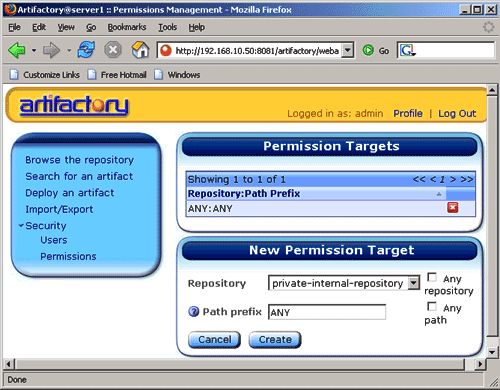
Task: Open Browse the repository link
Action: pos(79,160)
